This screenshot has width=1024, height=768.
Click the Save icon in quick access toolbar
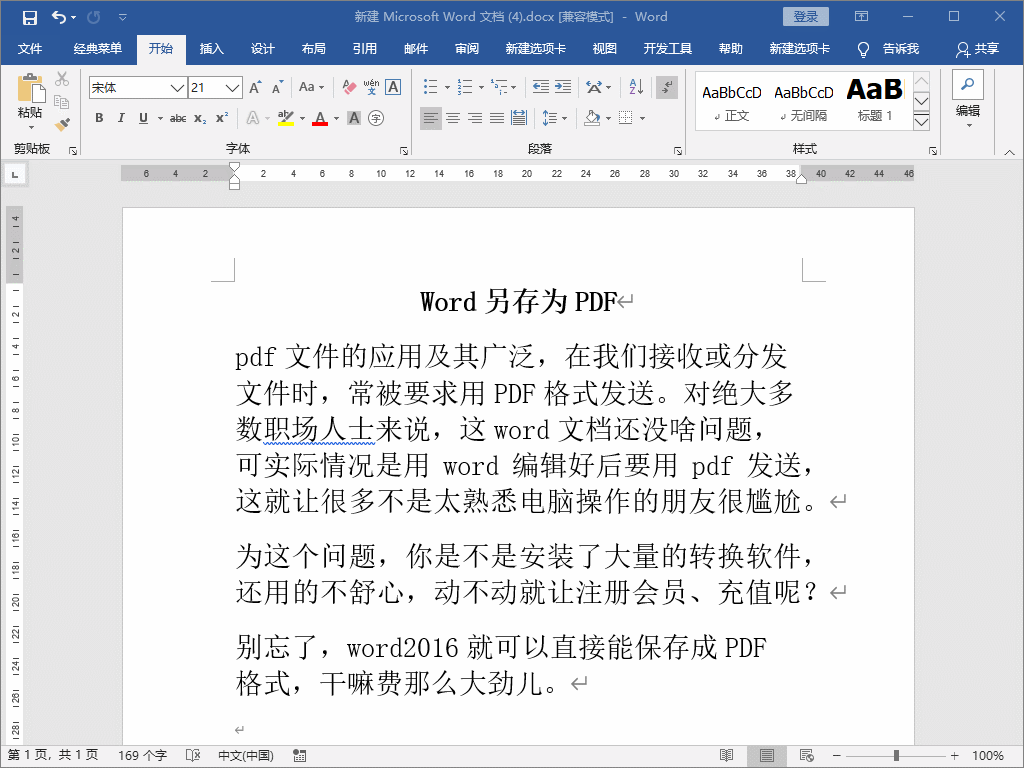(x=29, y=18)
